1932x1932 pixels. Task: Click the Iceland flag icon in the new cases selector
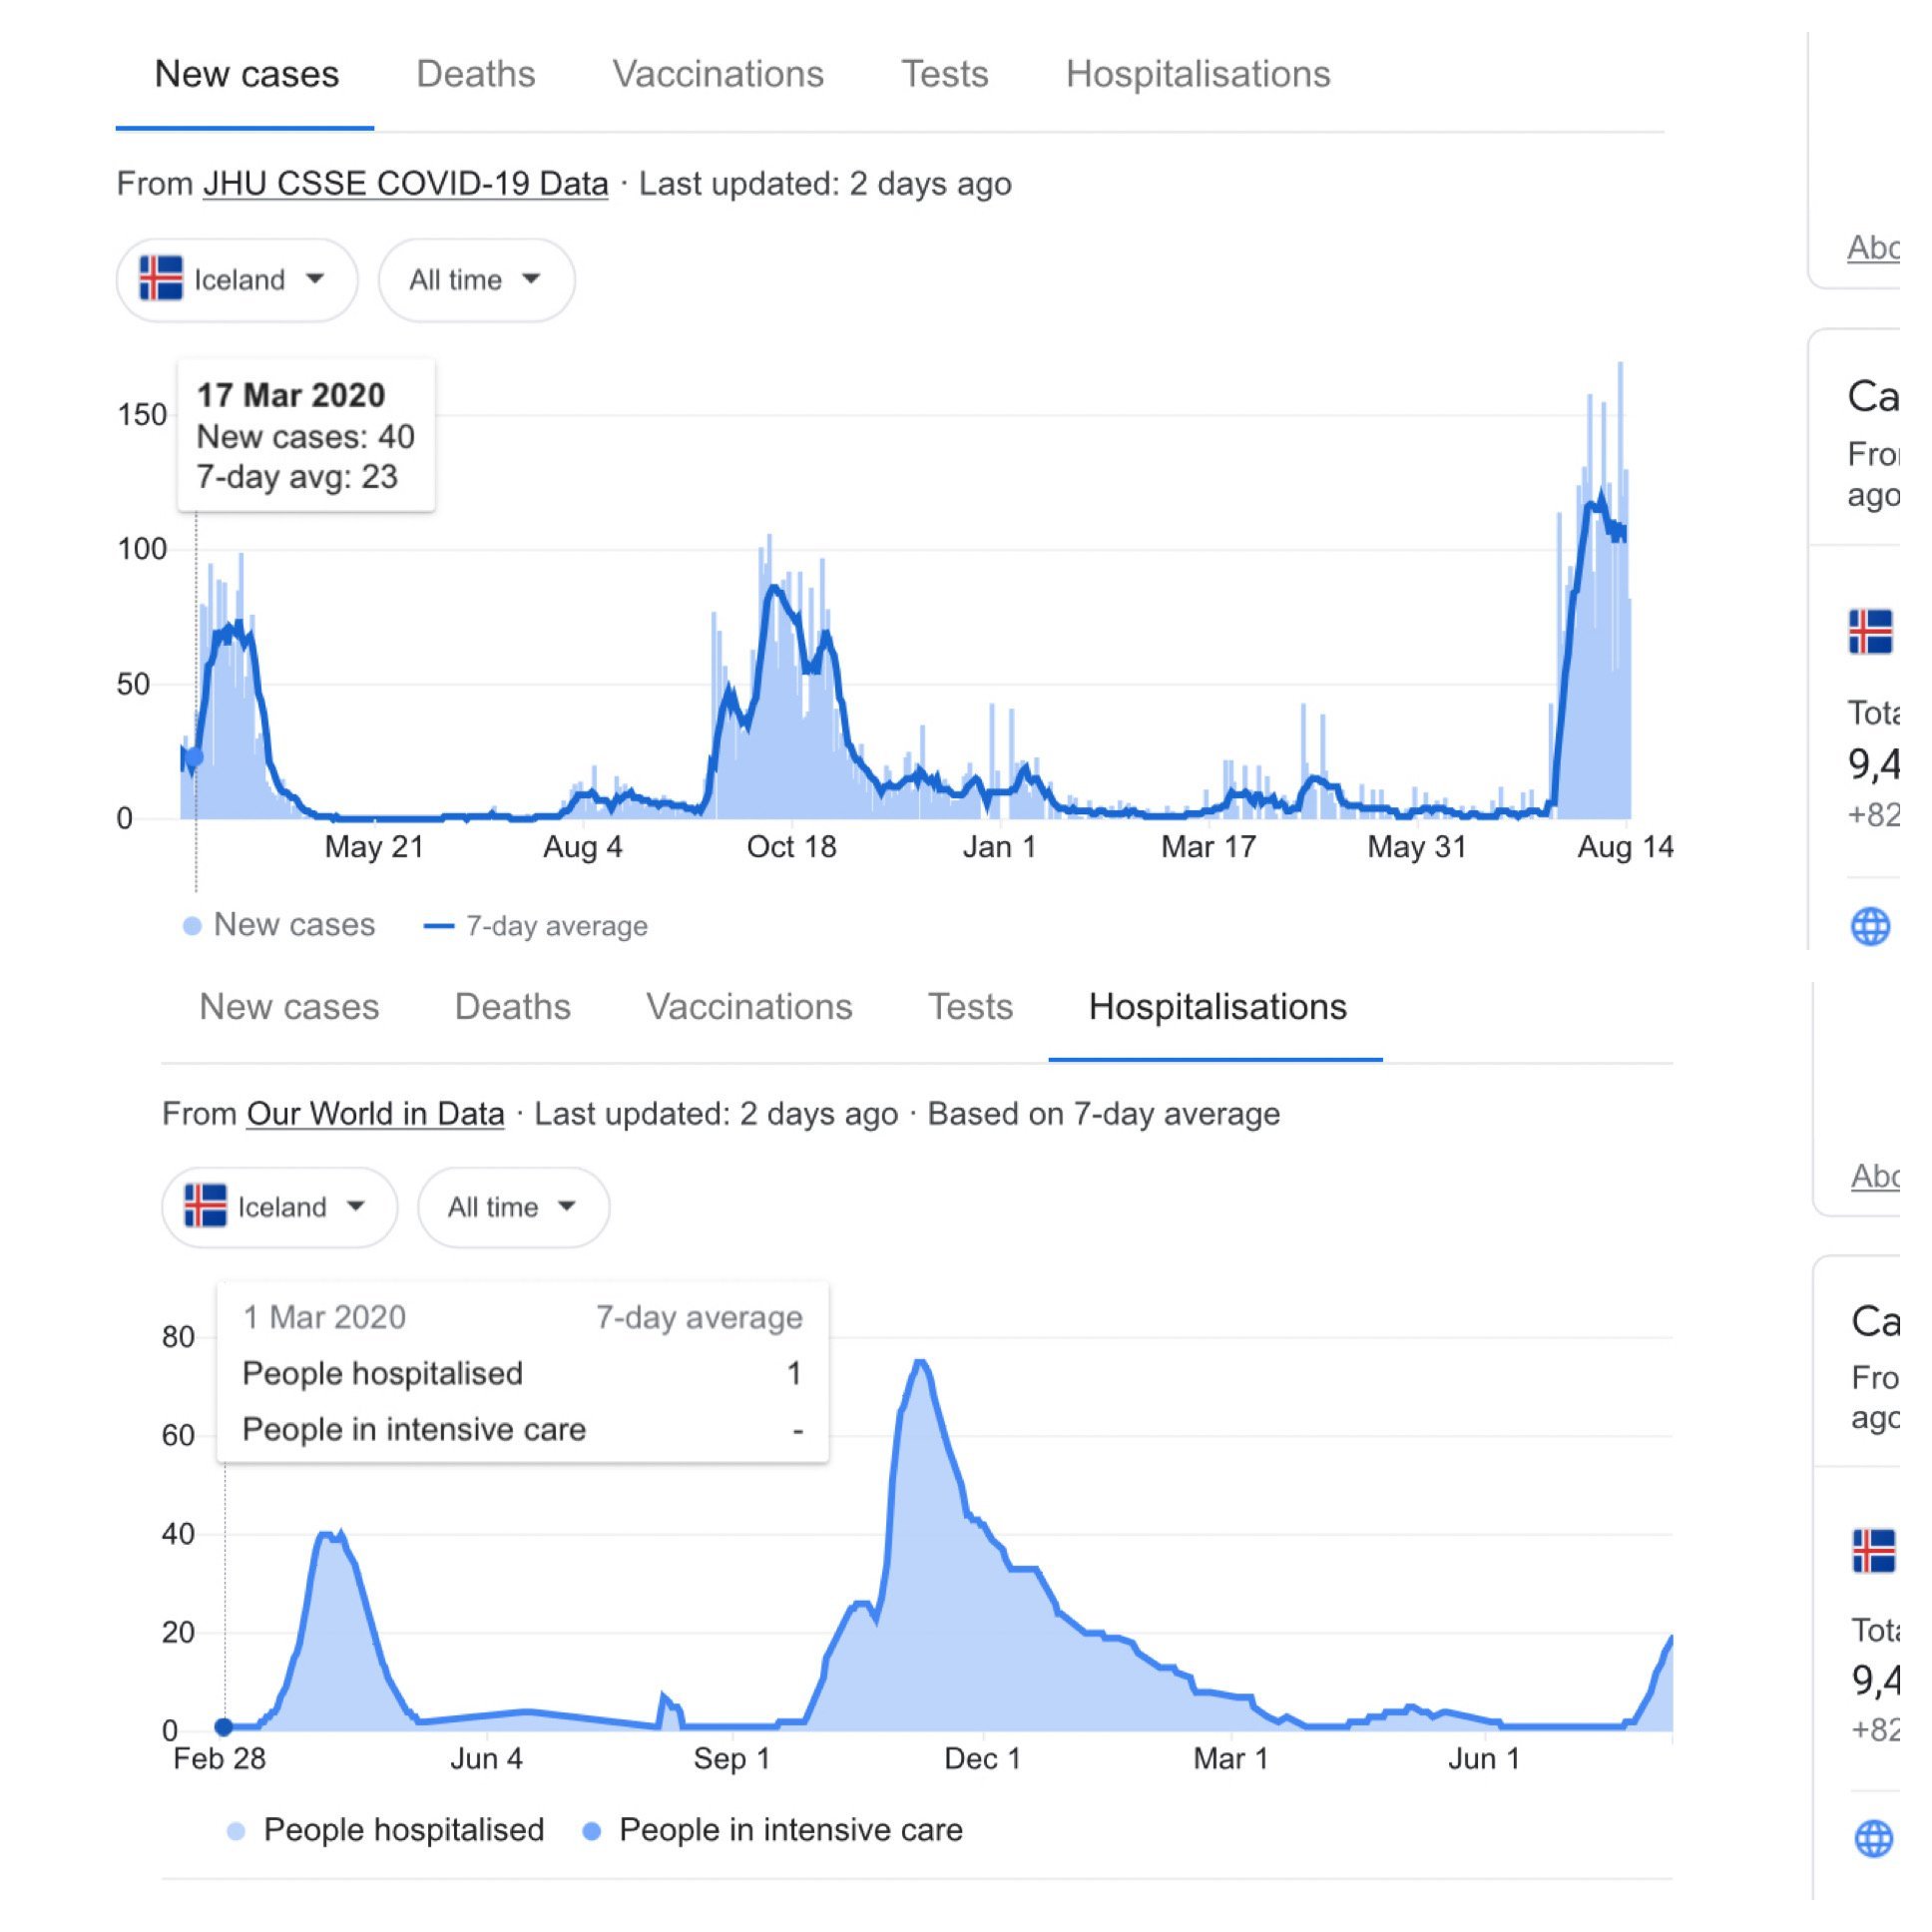click(161, 279)
